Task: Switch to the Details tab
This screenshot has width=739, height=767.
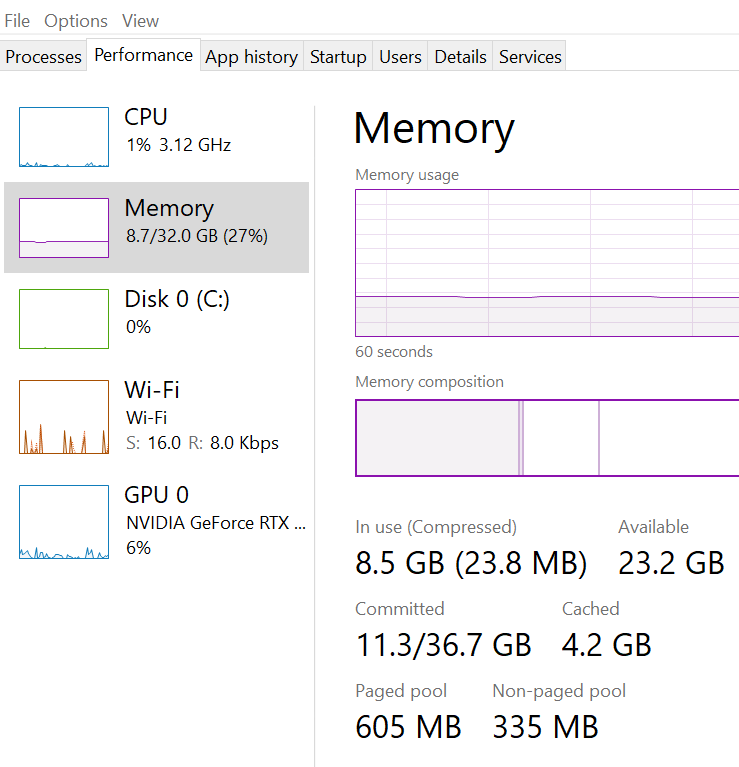Action: pos(460,57)
